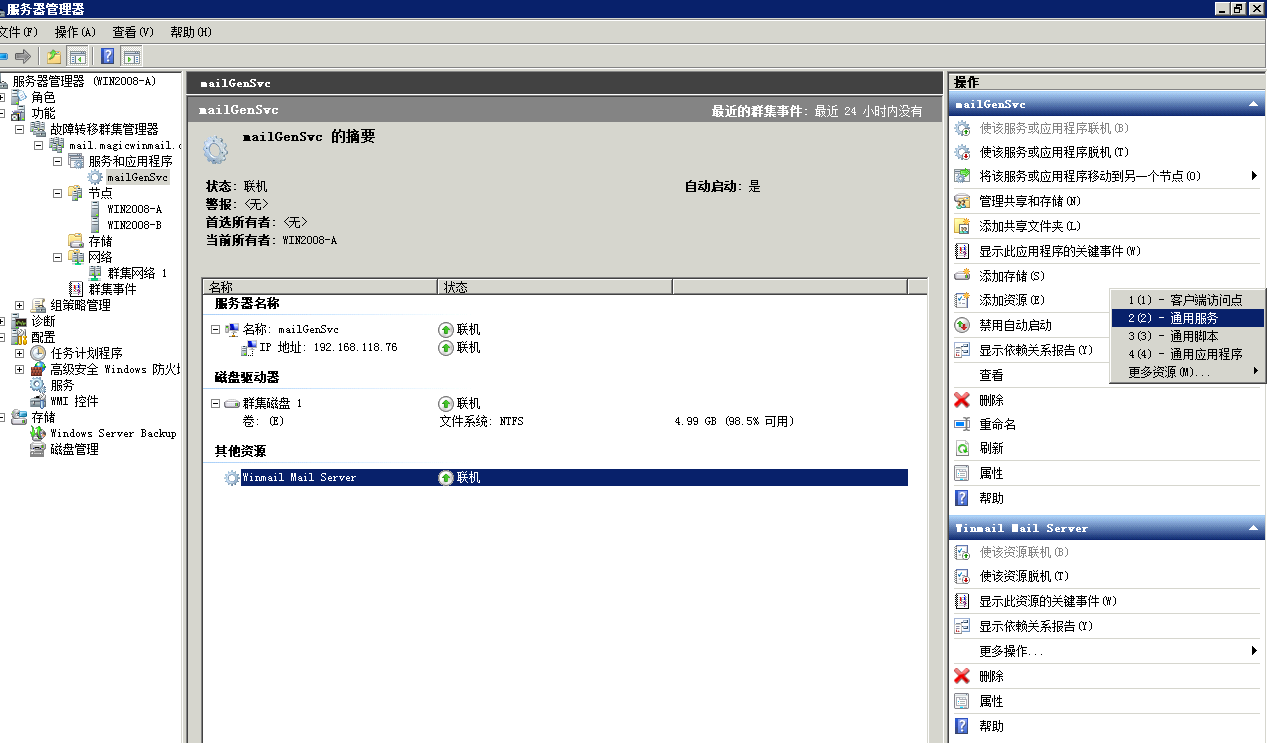Viewport: 1267px width, 743px height.
Task: Click 管理共享和存储(N) action
Action: click(1029, 201)
